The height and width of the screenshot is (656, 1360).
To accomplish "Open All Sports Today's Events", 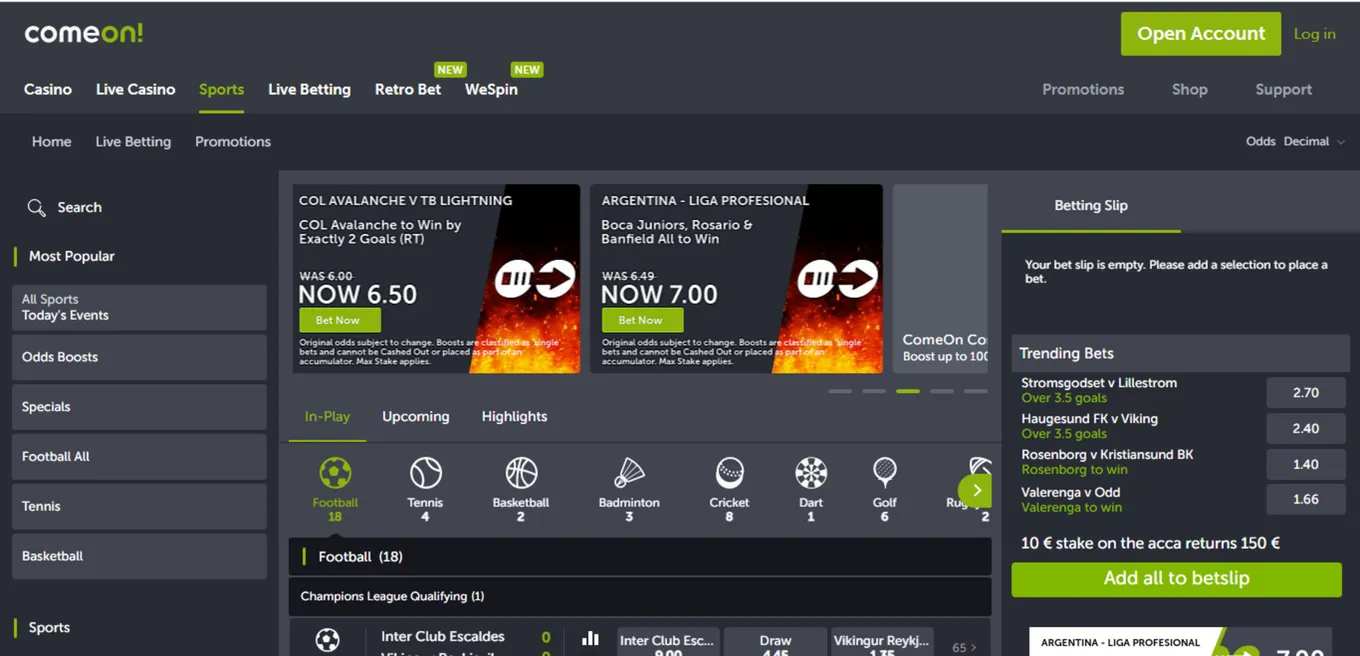I will pyautogui.click(x=139, y=307).
